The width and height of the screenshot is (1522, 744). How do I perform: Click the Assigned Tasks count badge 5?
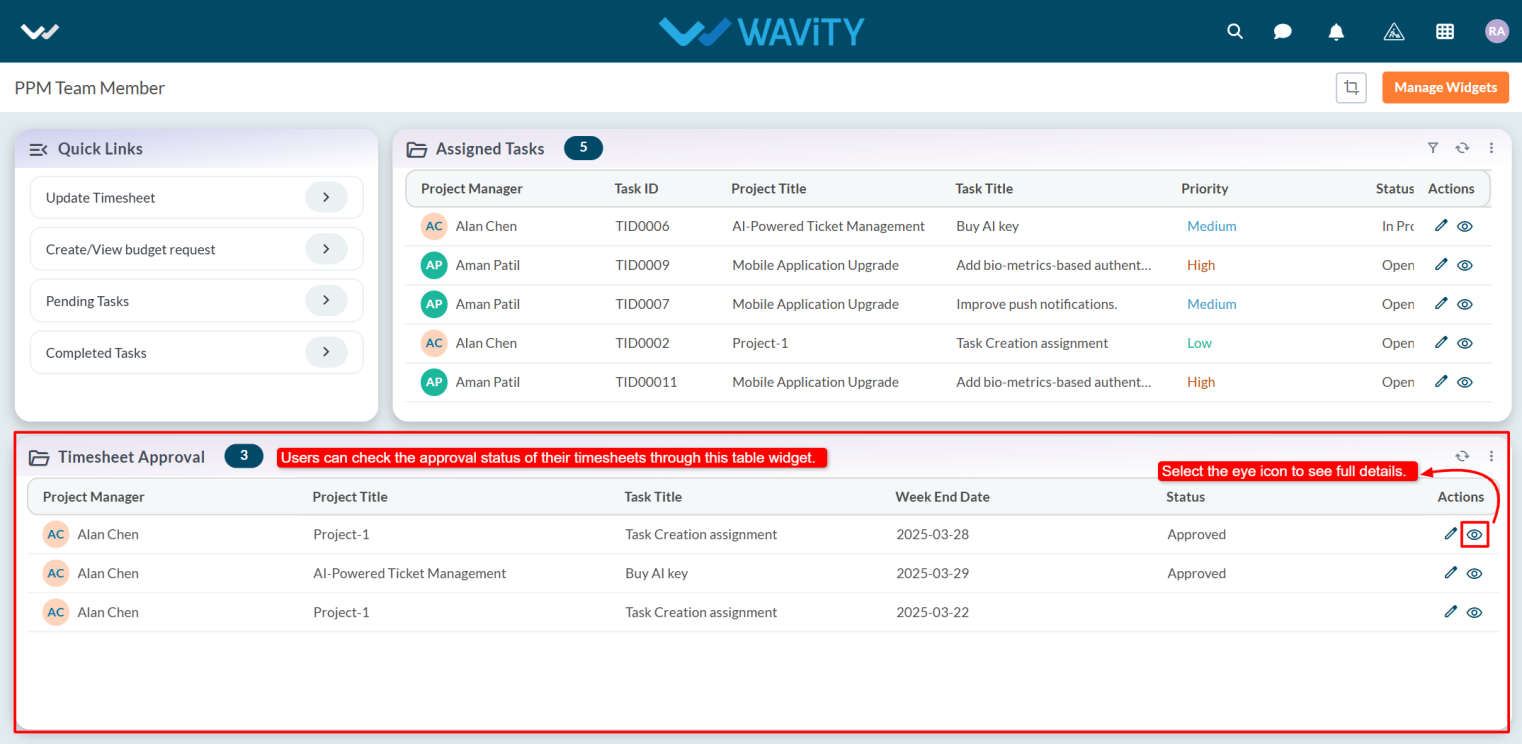tap(584, 148)
